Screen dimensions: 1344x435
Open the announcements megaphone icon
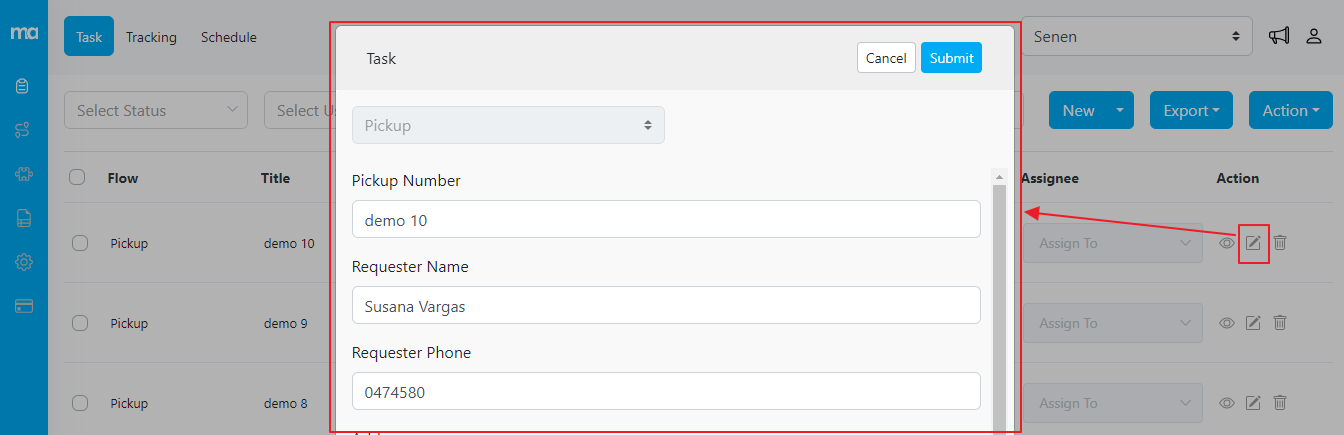1279,36
